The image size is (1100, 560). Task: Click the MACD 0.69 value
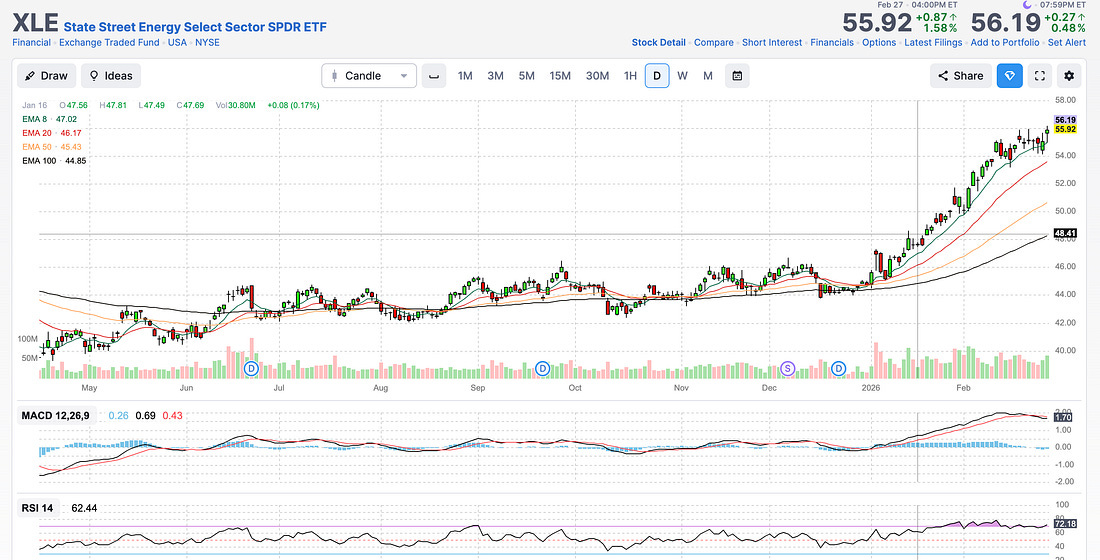point(145,415)
